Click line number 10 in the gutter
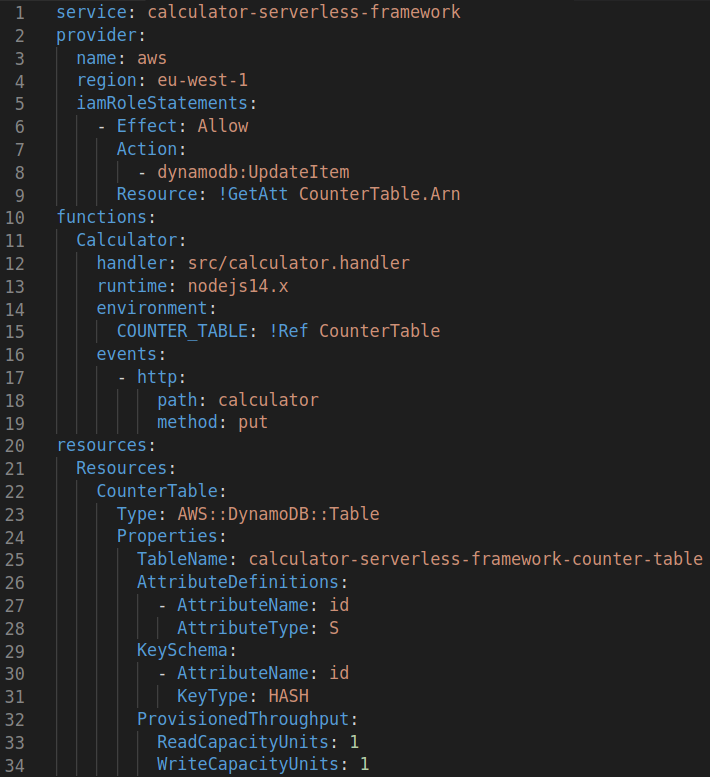This screenshot has width=710, height=777. [14, 218]
